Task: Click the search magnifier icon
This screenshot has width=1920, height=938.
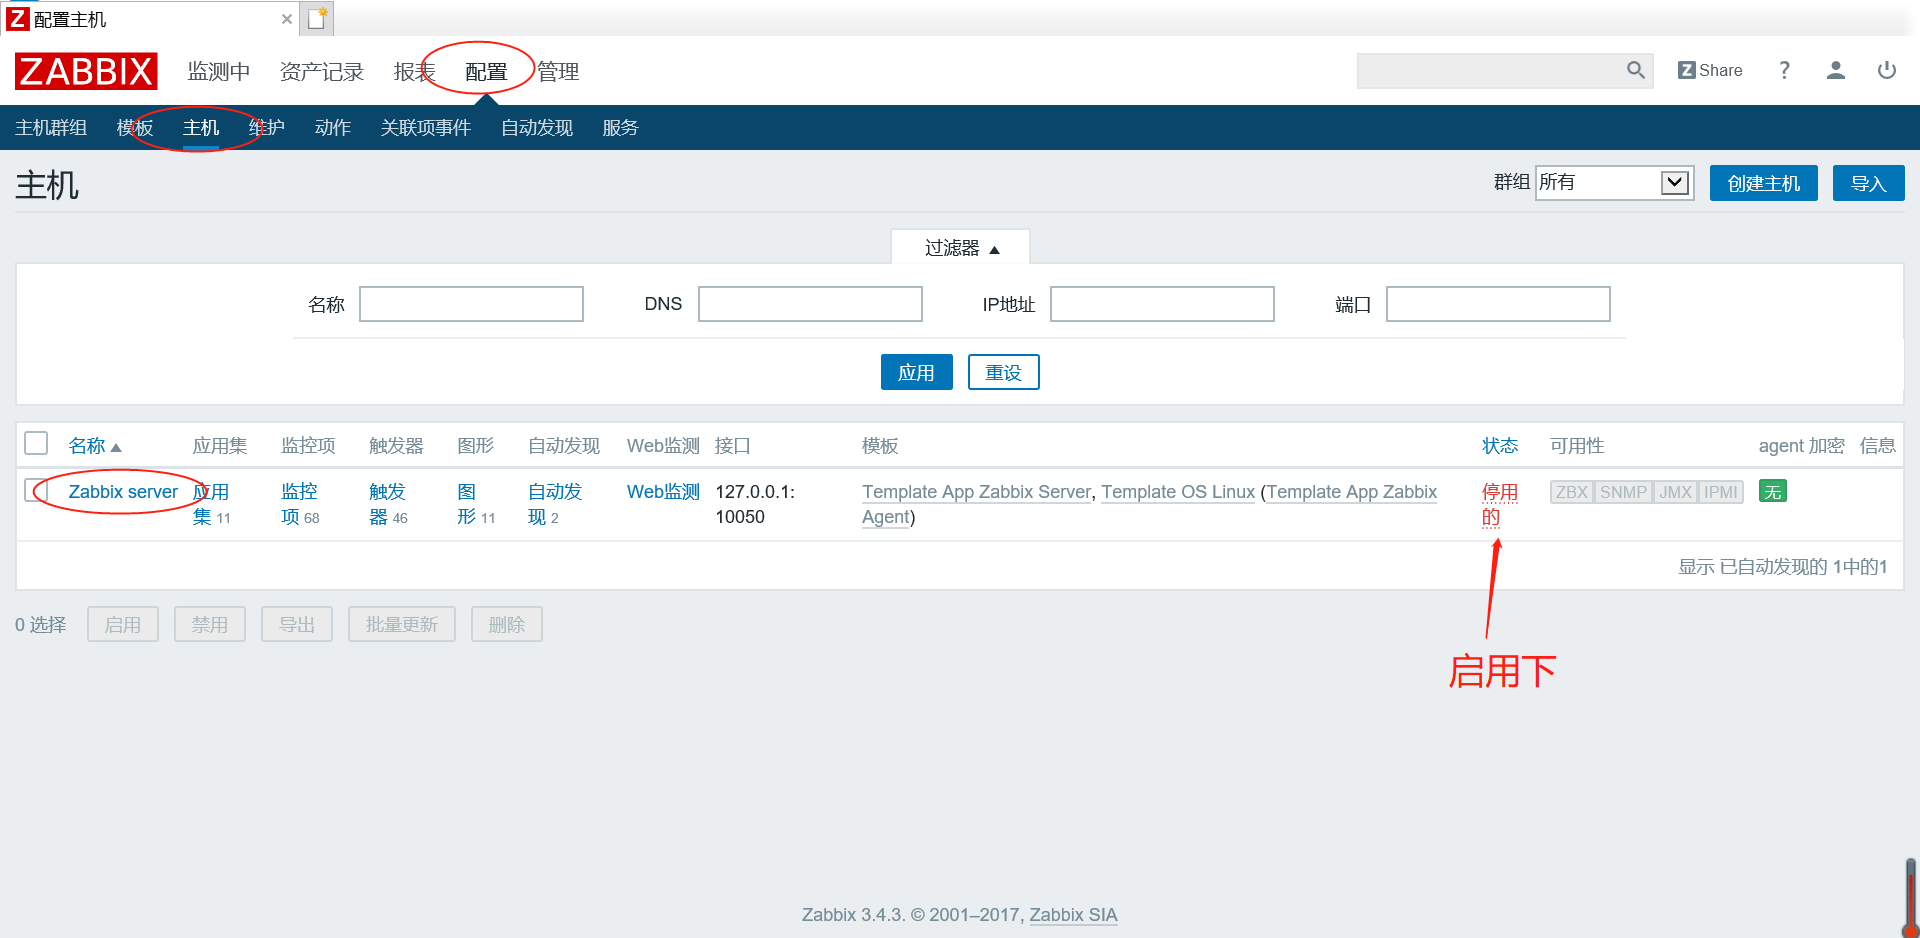Action: click(1636, 70)
